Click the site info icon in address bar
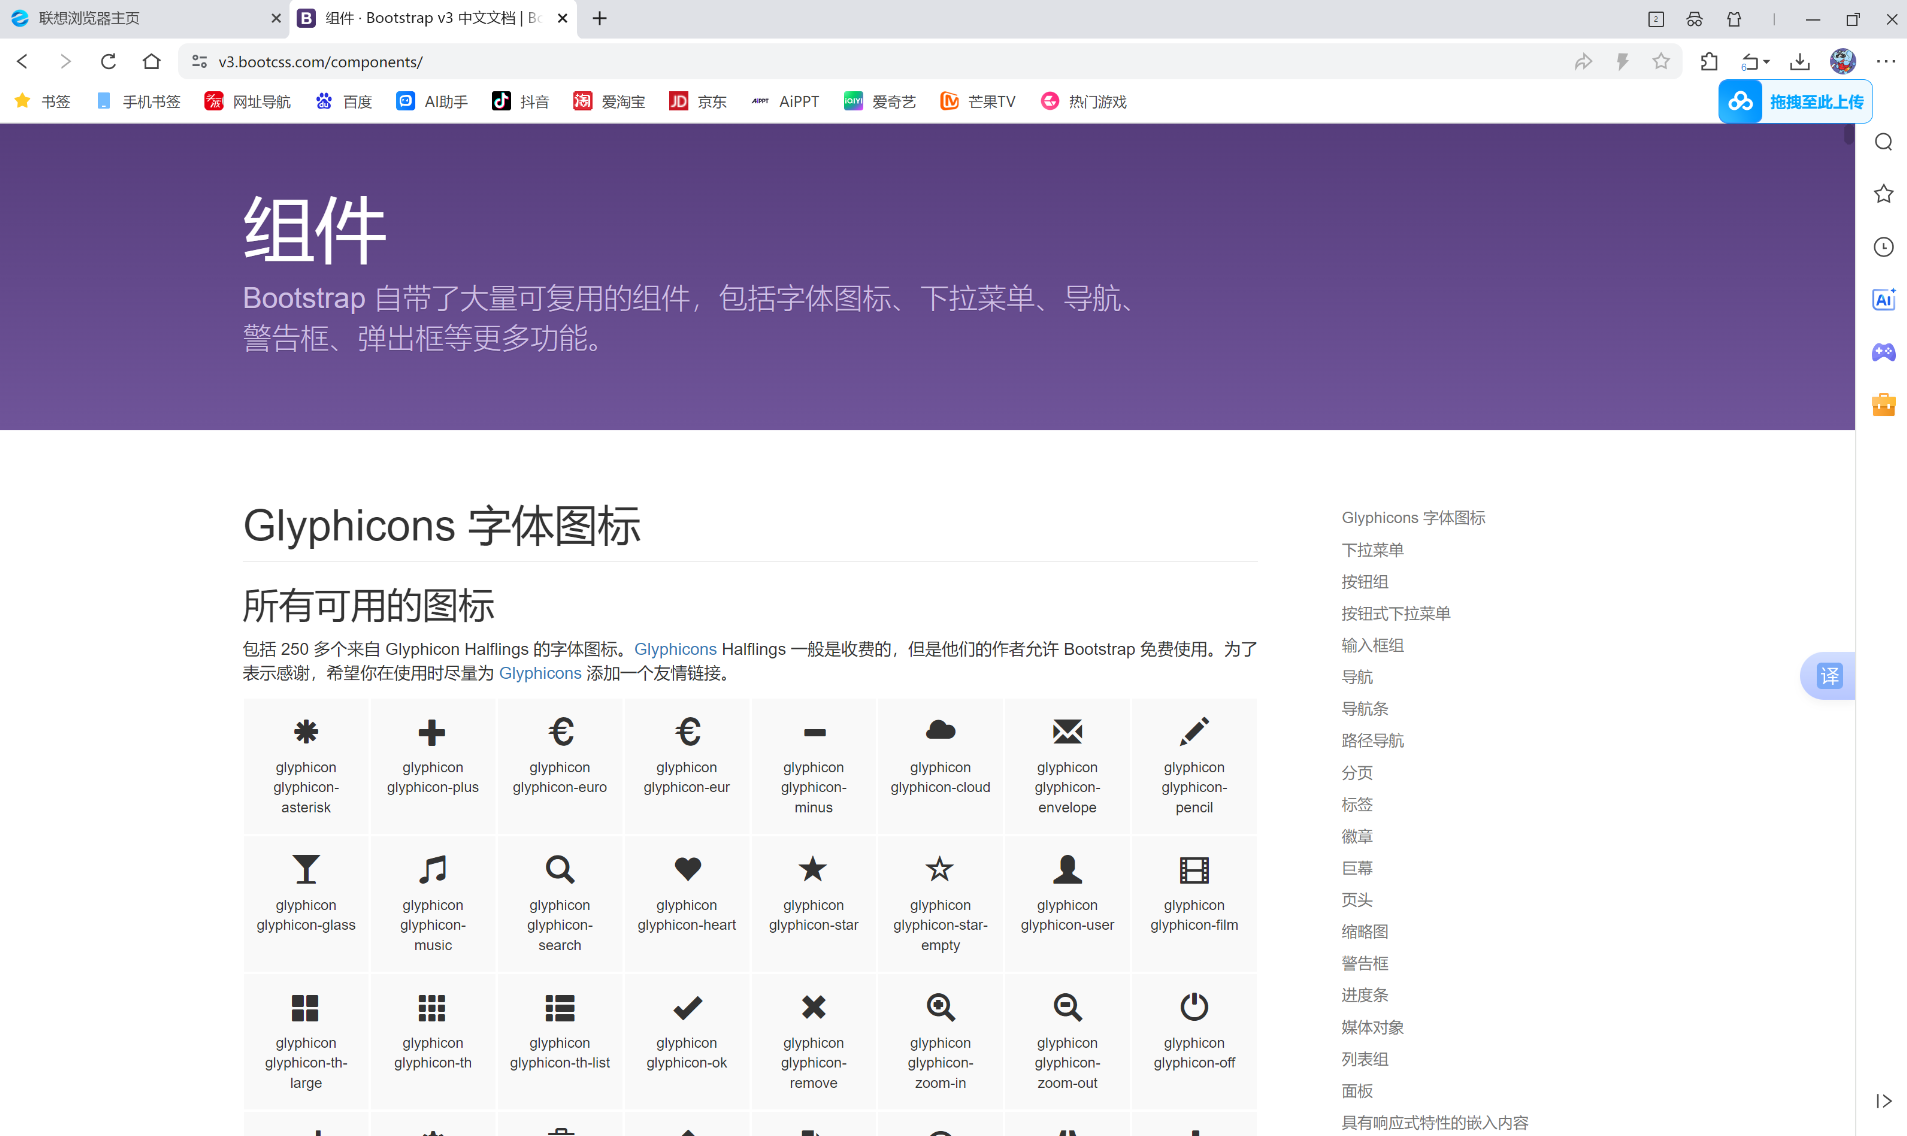Image resolution: width=1907 pixels, height=1136 pixels. coord(199,61)
